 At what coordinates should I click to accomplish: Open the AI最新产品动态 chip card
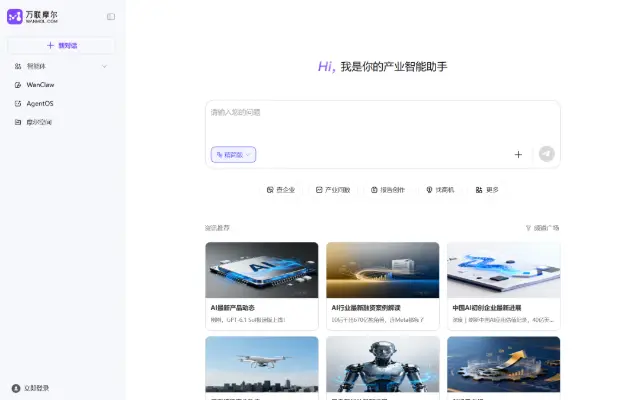(x=262, y=286)
